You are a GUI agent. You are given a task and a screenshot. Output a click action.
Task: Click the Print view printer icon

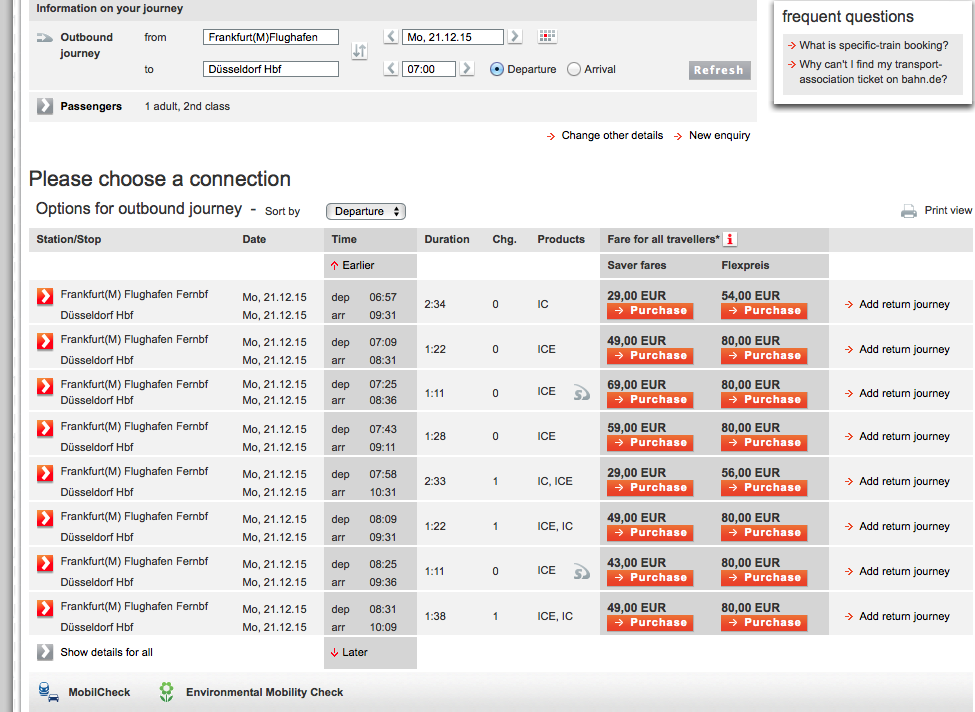908,211
